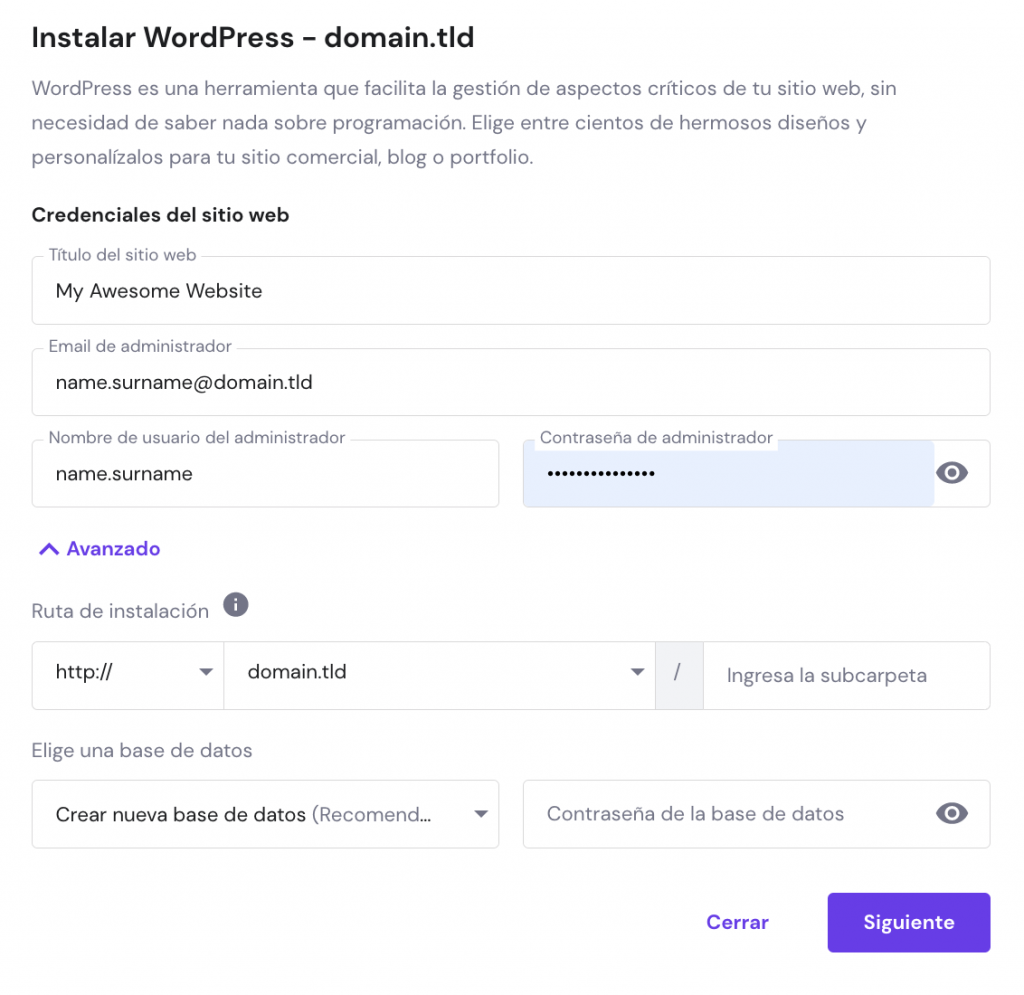Click the Email de administrador field
1024x995 pixels.
tap(400, 382)
